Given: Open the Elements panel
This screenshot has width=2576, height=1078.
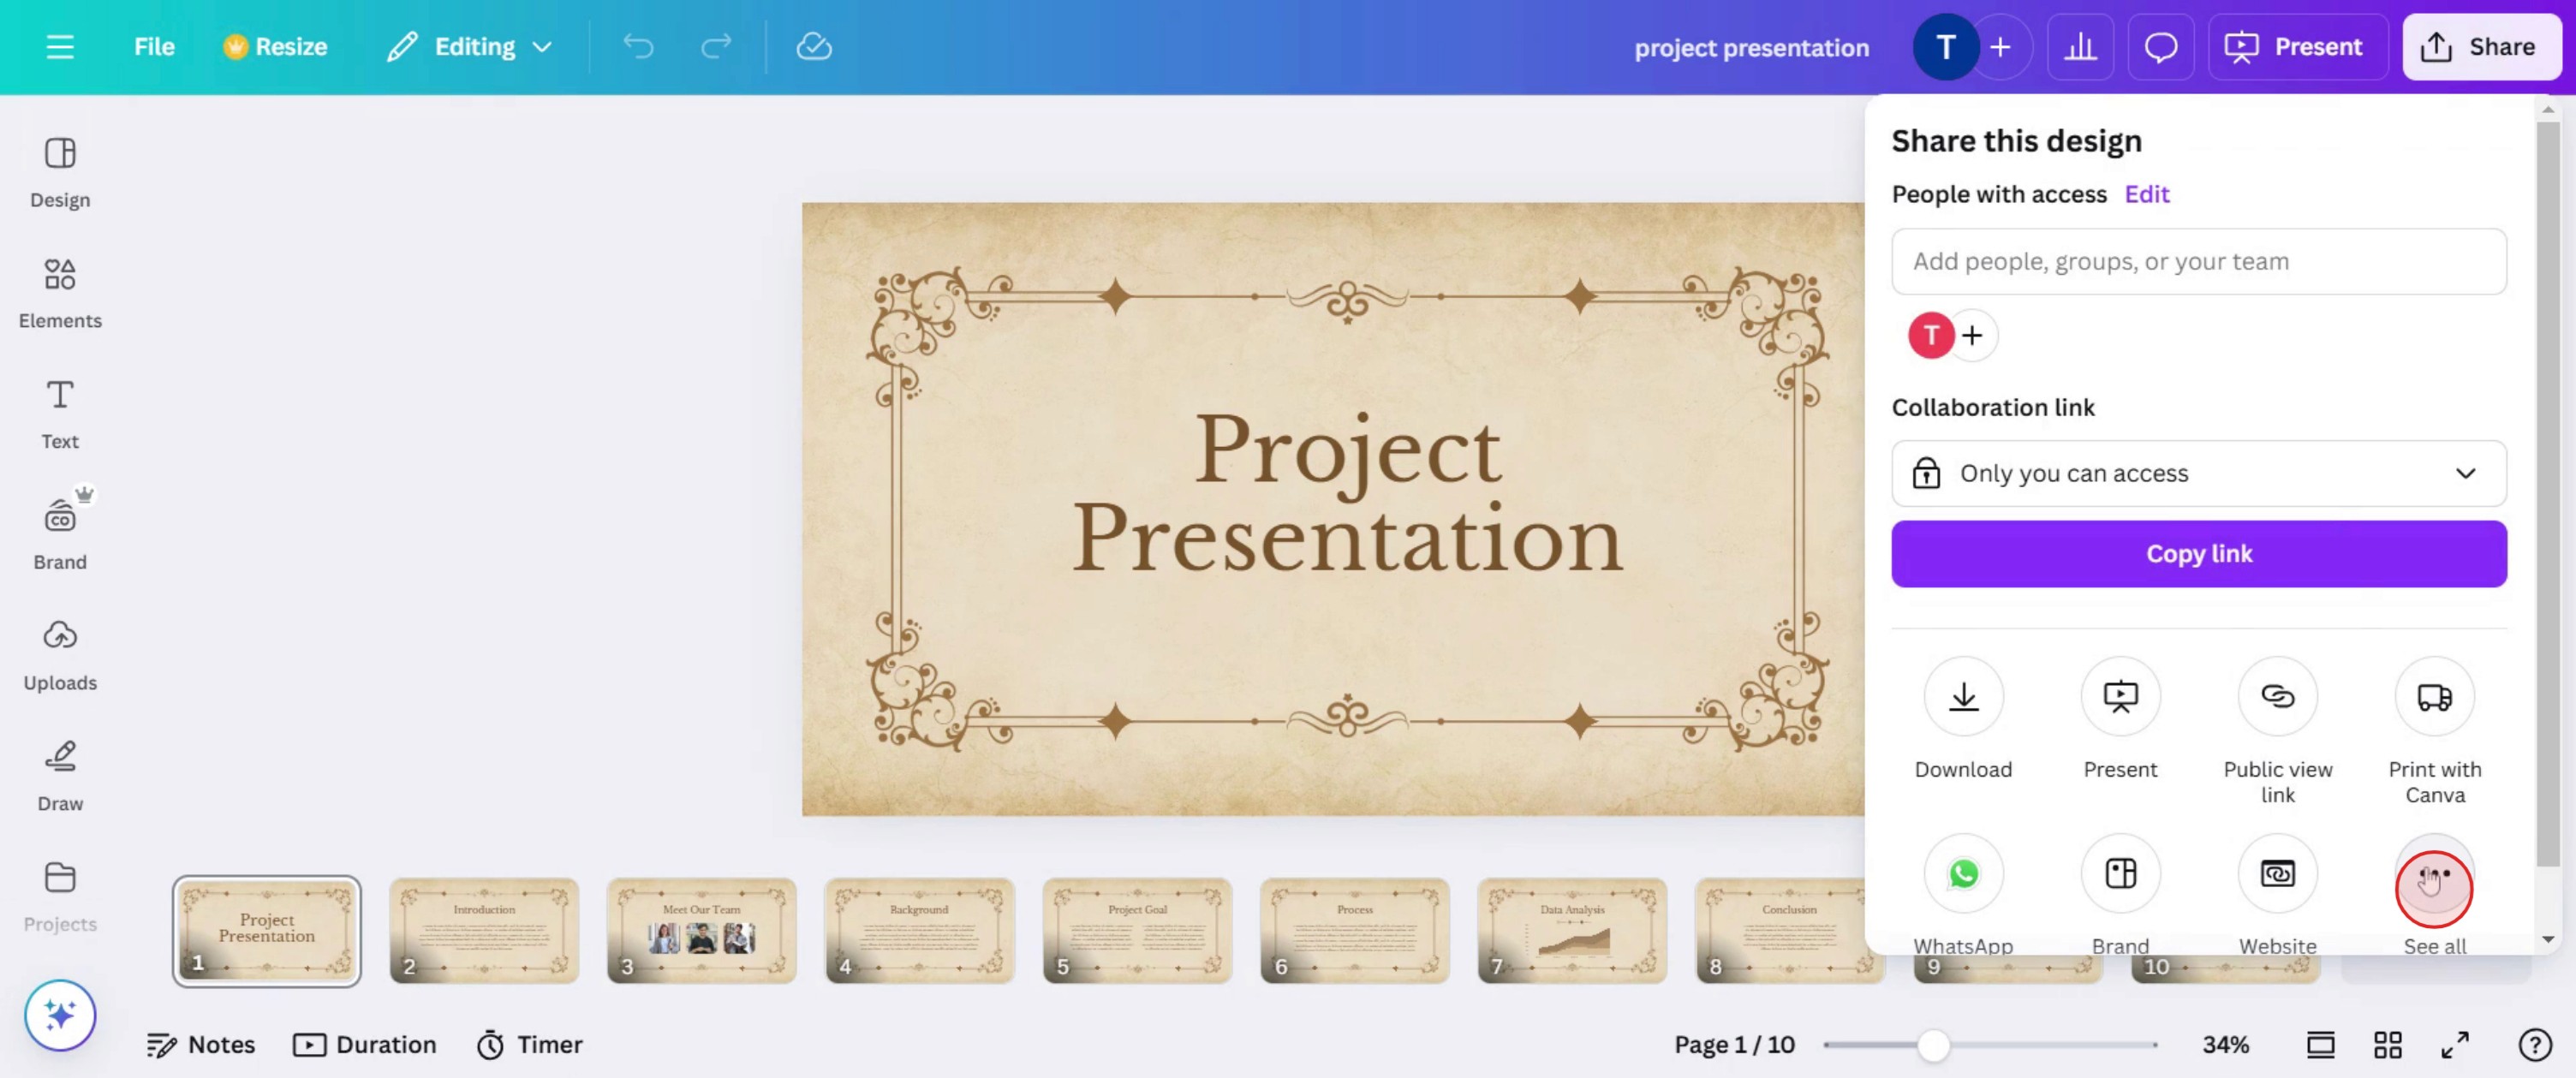Looking at the screenshot, I should pyautogui.click(x=60, y=292).
